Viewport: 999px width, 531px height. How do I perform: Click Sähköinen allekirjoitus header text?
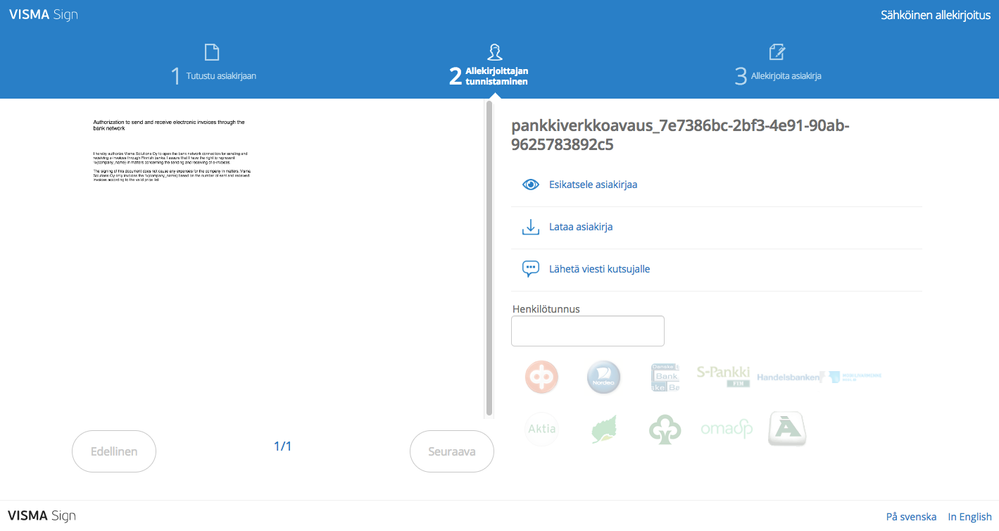935,15
